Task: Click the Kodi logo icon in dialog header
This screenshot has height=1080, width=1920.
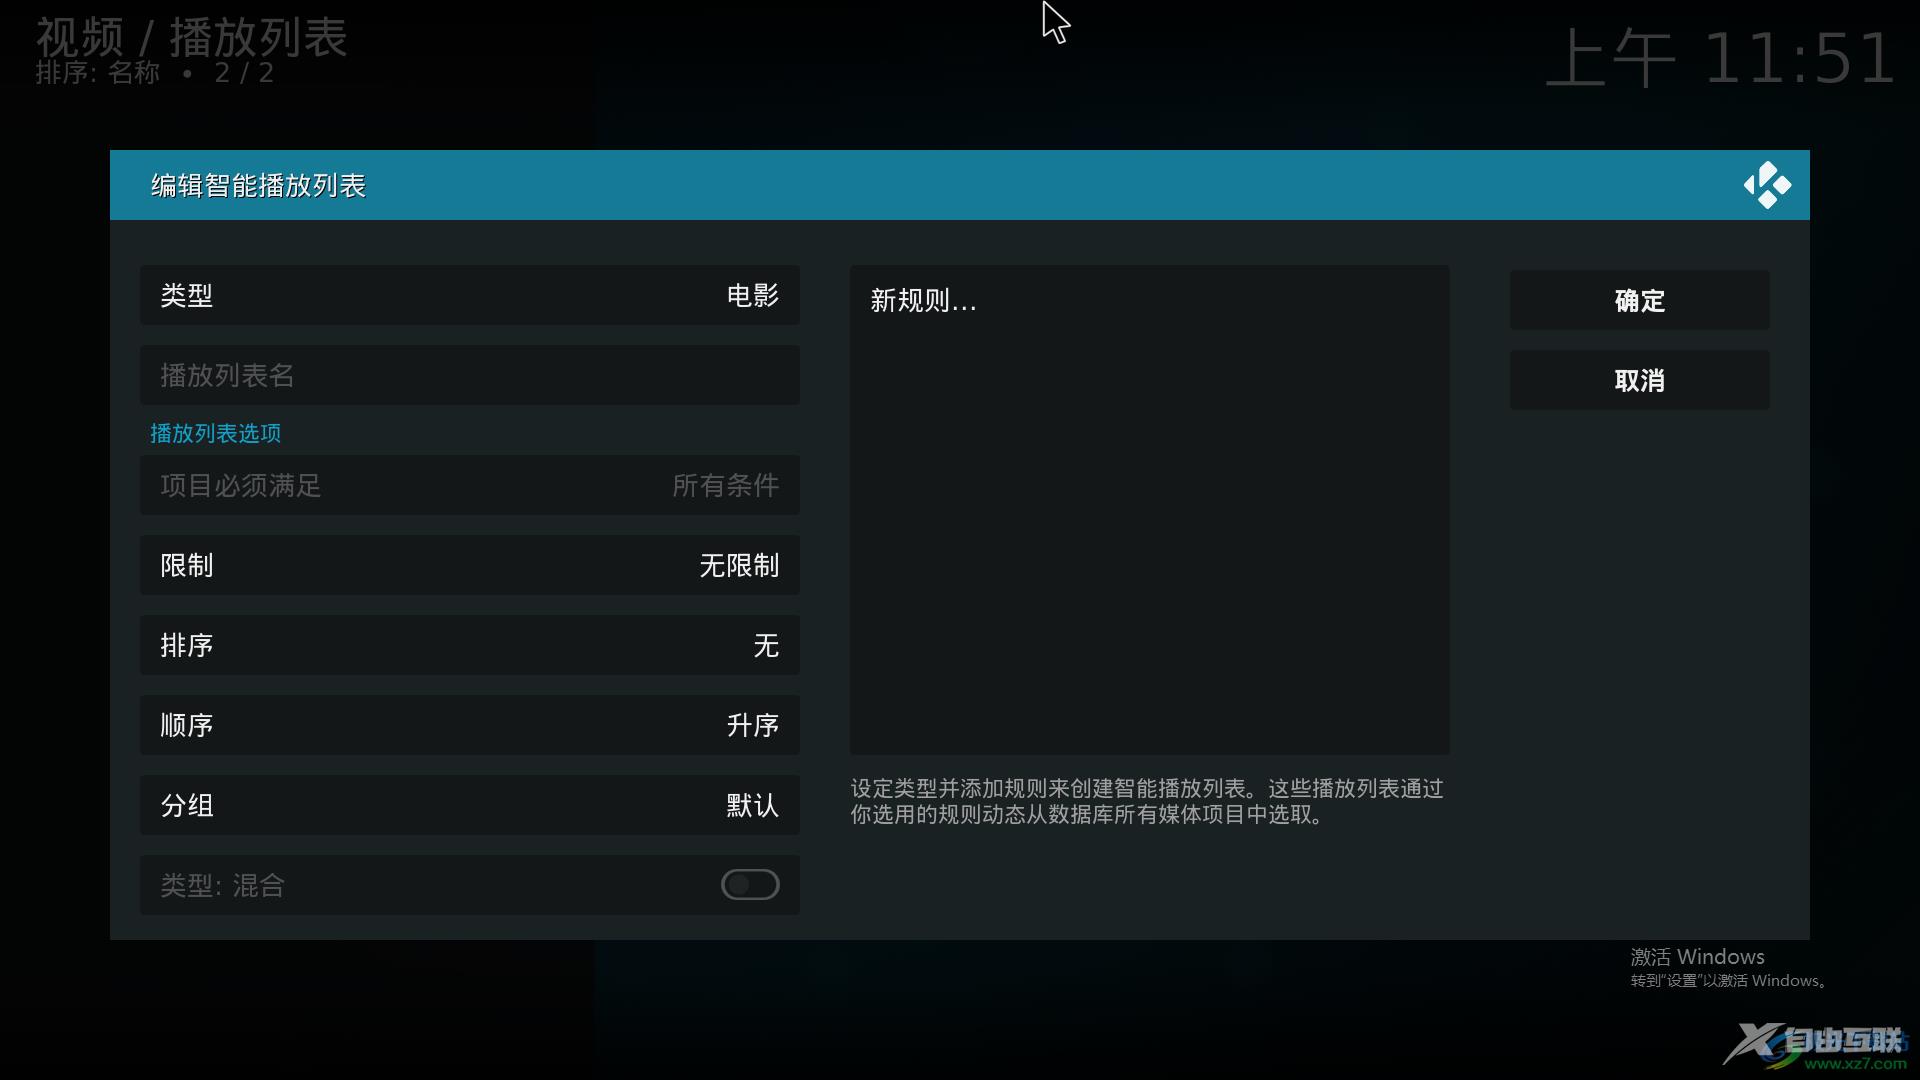Action: [x=1767, y=185]
